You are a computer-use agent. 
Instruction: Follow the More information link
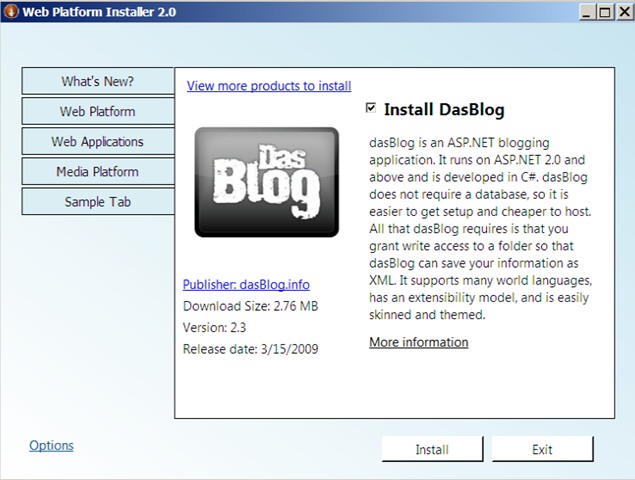click(x=419, y=342)
